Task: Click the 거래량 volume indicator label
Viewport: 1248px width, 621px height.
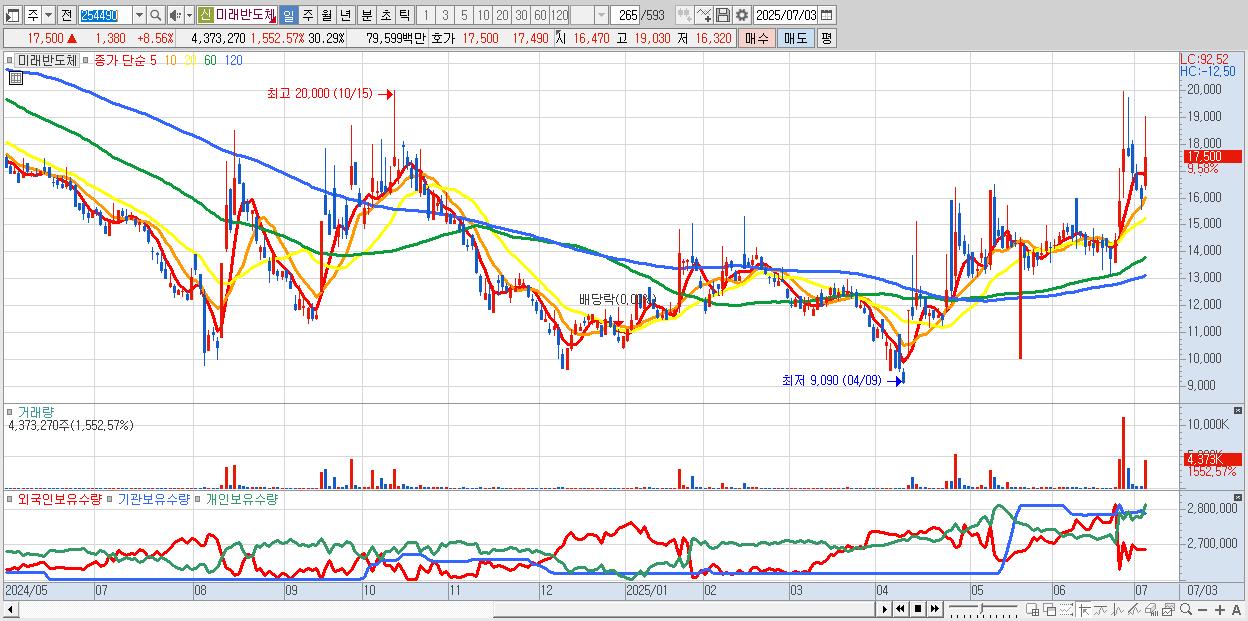Action: tap(35, 412)
